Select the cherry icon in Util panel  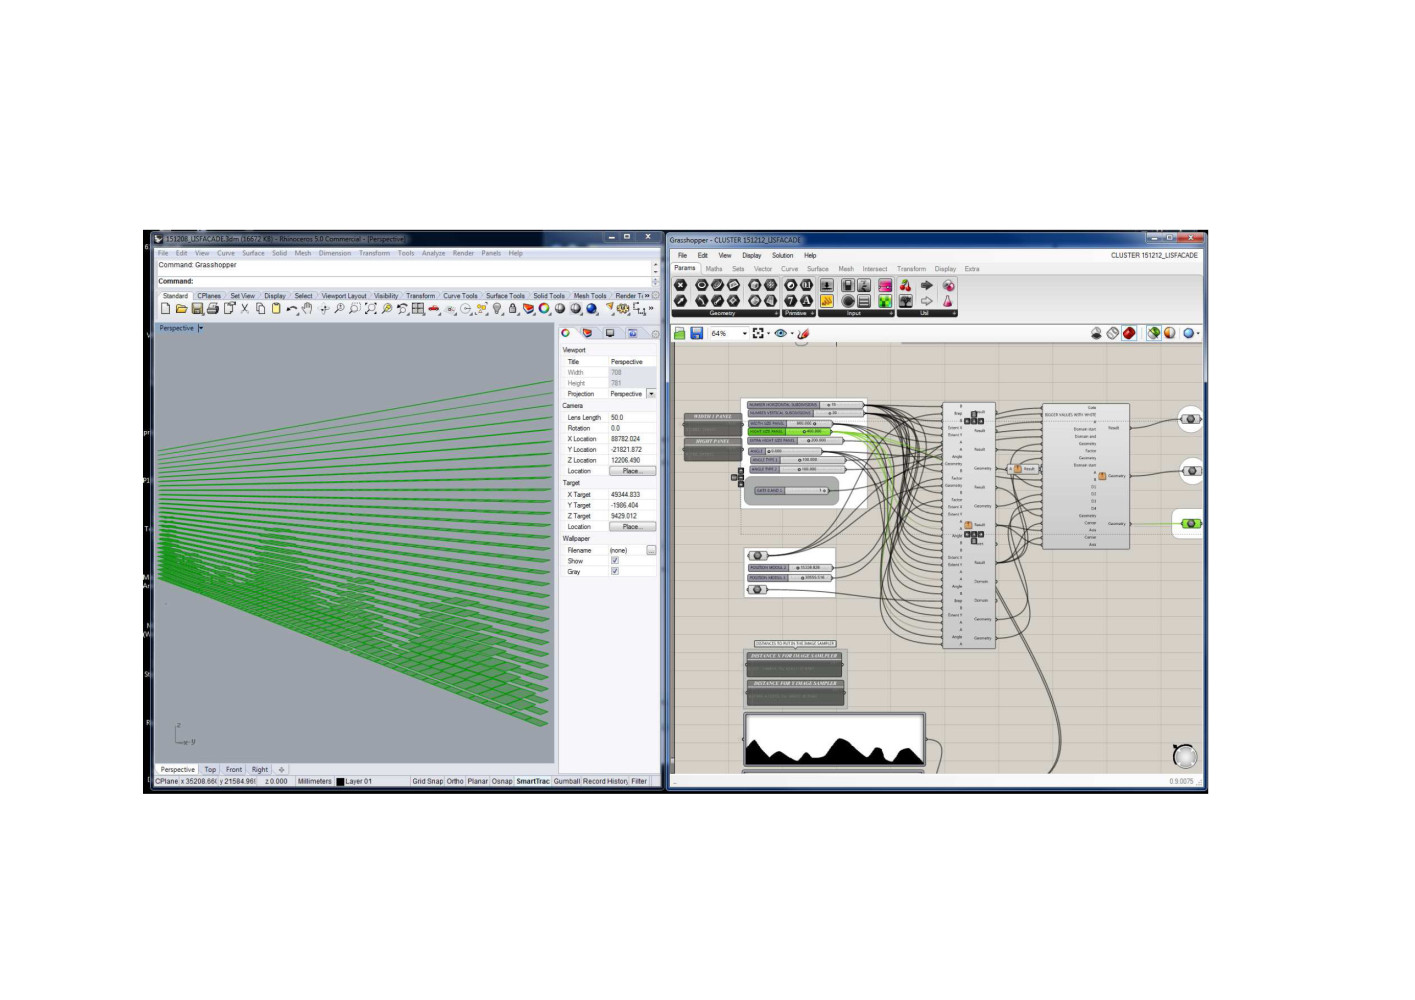click(905, 285)
